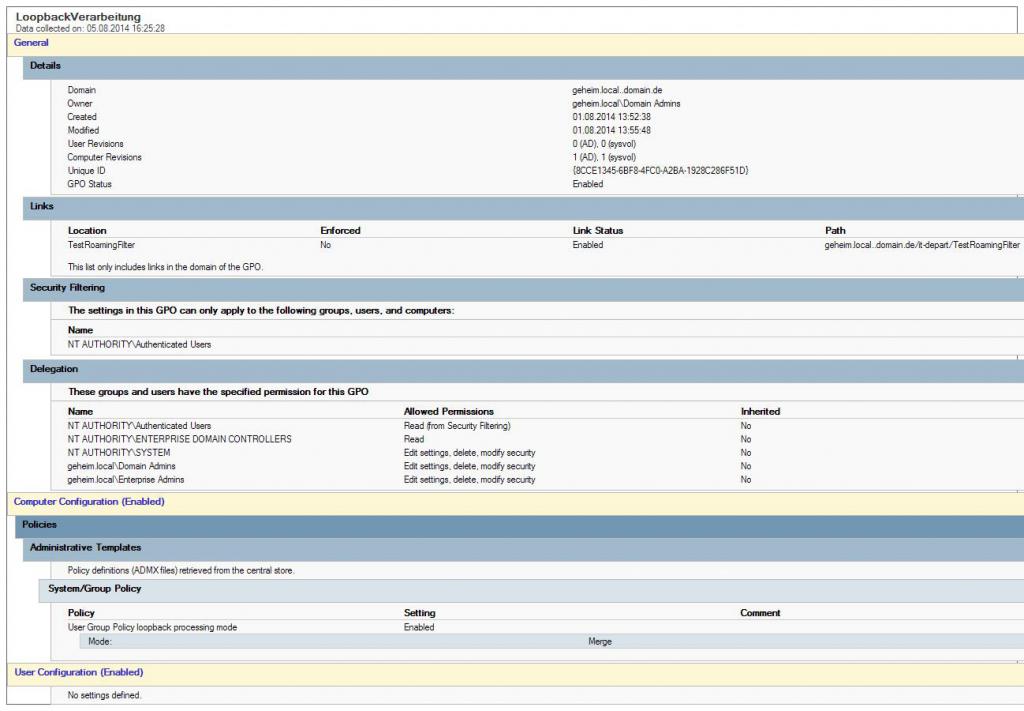Image resolution: width=1024 pixels, height=711 pixels.
Task: Select the User Revisions value 0 (AD), 0 (sysvol)
Action: coord(604,144)
